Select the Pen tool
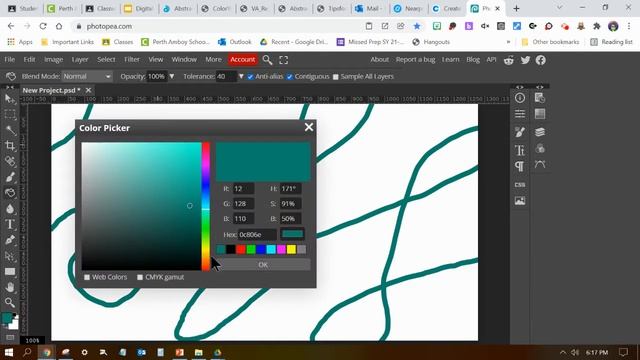The height and width of the screenshot is (360, 640). (10, 240)
